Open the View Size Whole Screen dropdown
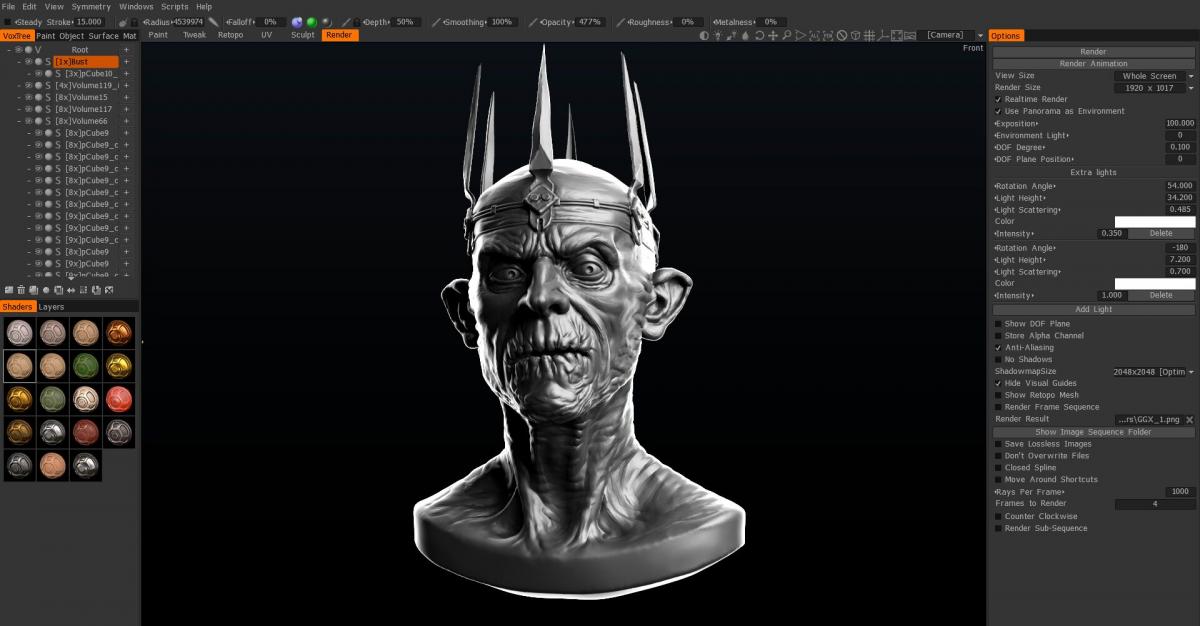 pyautogui.click(x=1154, y=75)
